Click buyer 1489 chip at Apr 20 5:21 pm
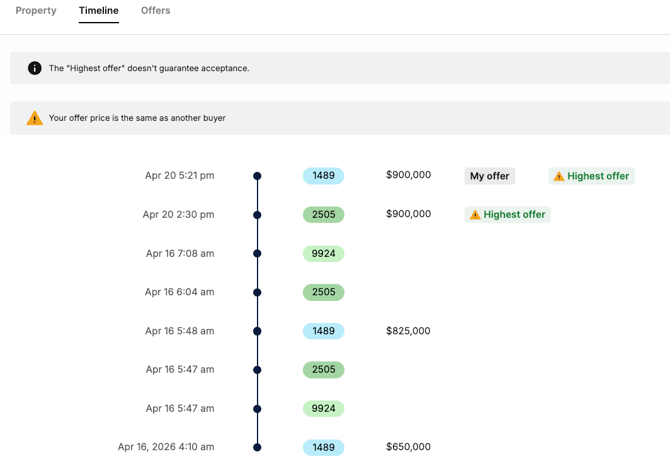The height and width of the screenshot is (476, 670). [323, 176]
